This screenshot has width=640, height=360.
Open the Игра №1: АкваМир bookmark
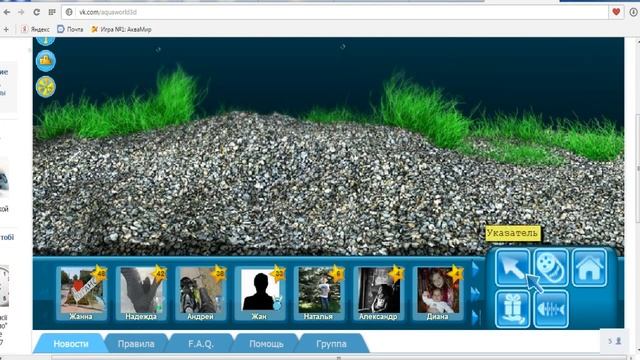[x=121, y=29]
